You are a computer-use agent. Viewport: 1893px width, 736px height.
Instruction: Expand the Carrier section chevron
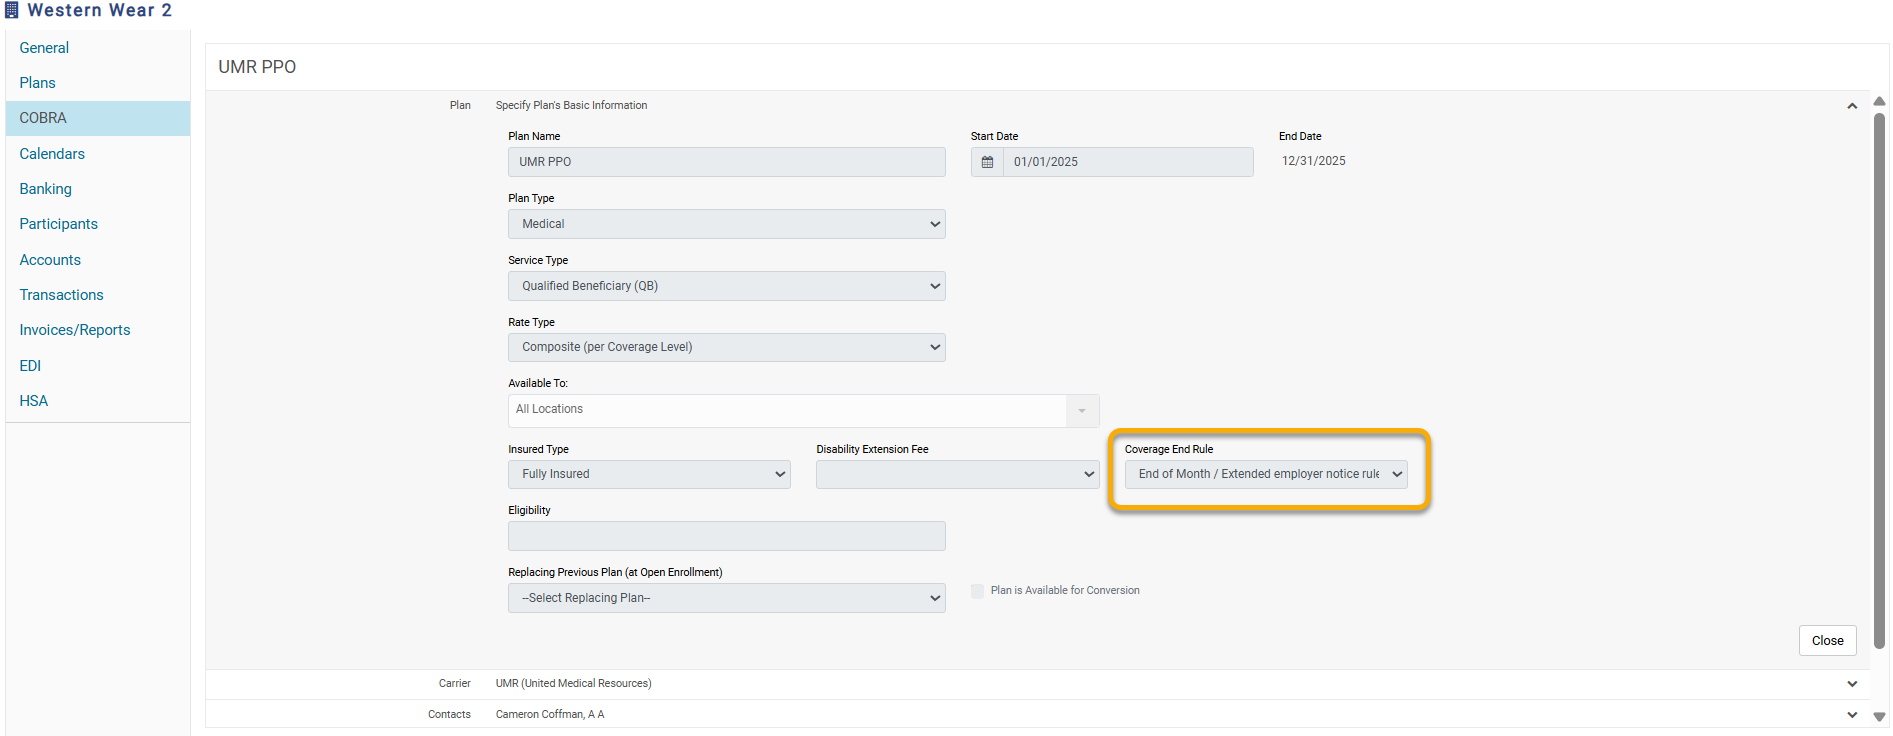(x=1851, y=684)
